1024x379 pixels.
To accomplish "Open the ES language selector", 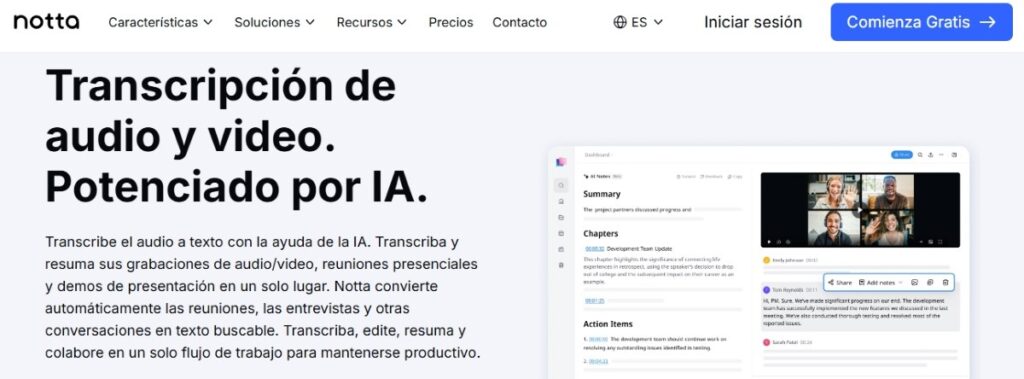I will pyautogui.click(x=638, y=22).
